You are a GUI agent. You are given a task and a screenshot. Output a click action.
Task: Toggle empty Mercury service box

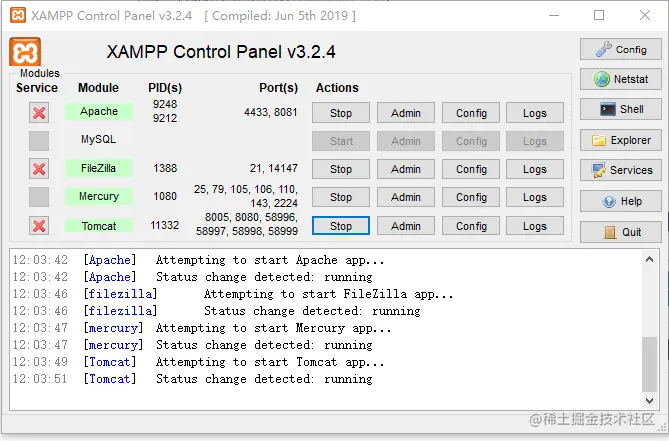pos(39,197)
